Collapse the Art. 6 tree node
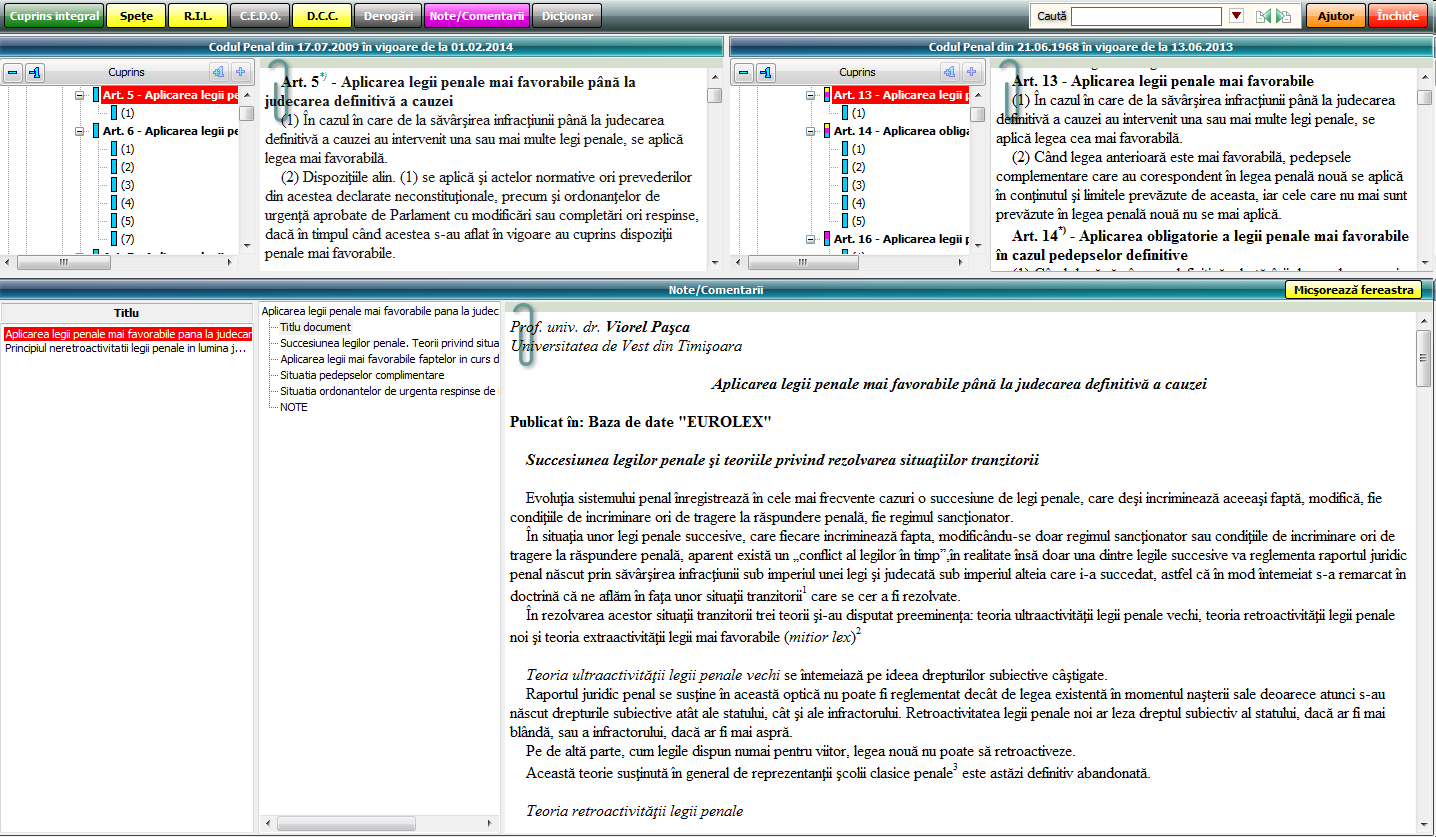1436x837 pixels. point(80,131)
